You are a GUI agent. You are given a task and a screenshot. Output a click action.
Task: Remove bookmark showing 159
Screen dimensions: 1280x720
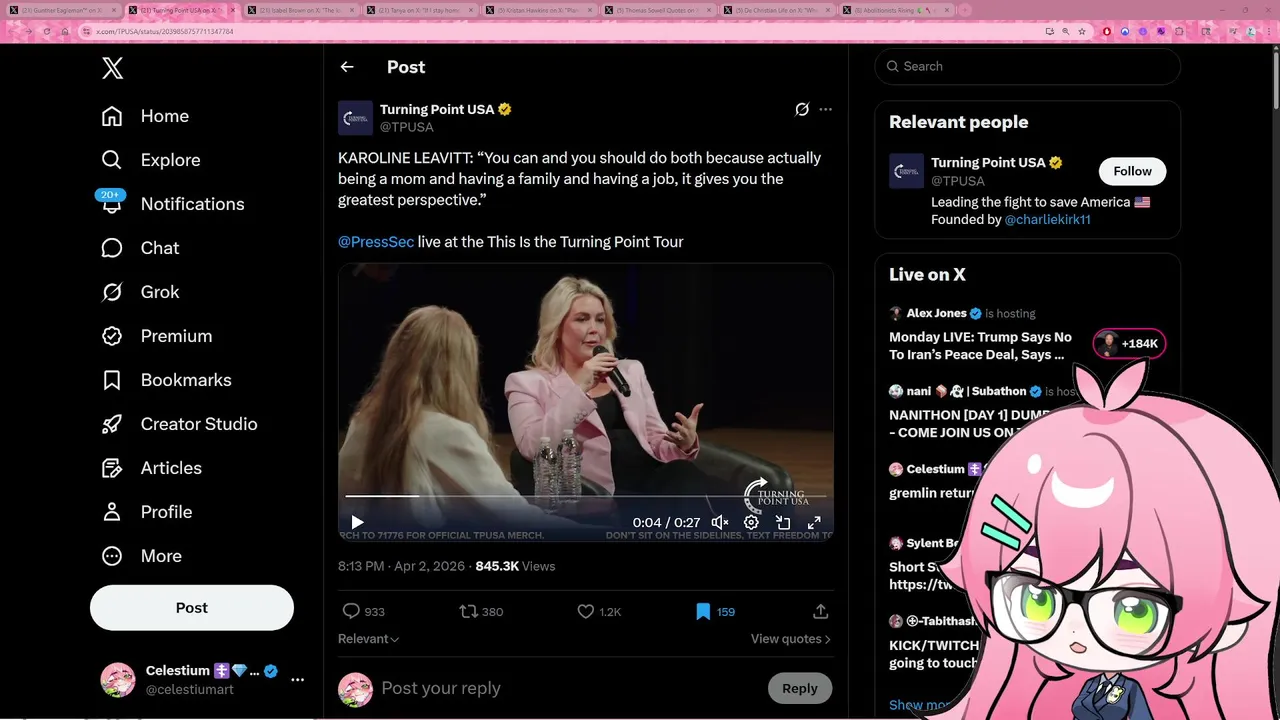click(x=715, y=611)
